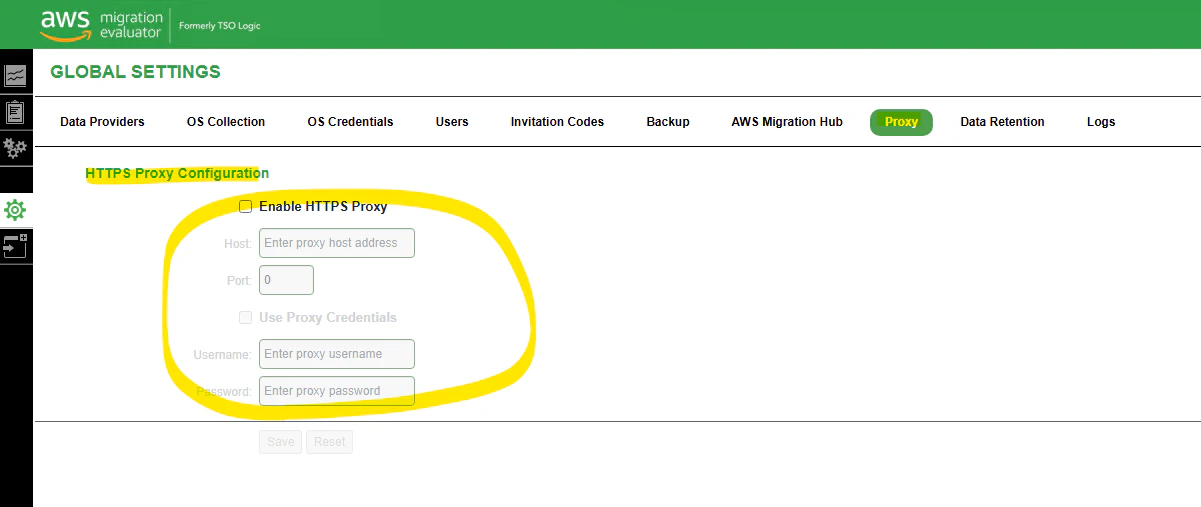Screen dimensions: 1201x507
Task: Open the dashboard chart icon in sidebar
Action: point(15,75)
